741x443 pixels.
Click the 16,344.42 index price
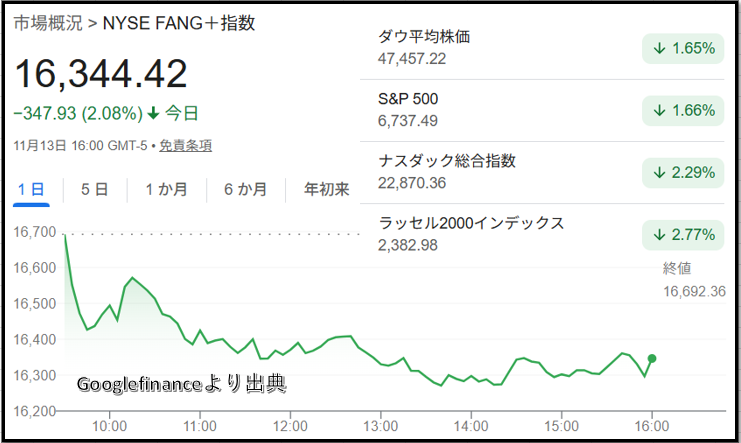click(x=101, y=72)
